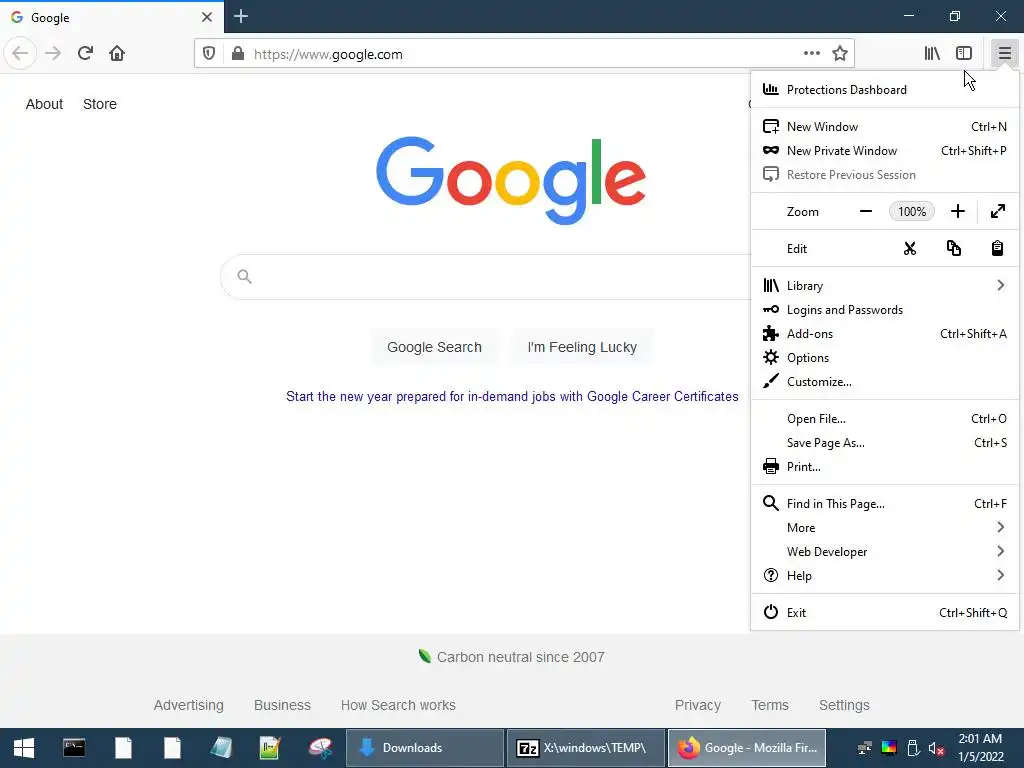This screenshot has height=768, width=1024.
Task: Expand the Library submenu
Action: (x=885, y=286)
